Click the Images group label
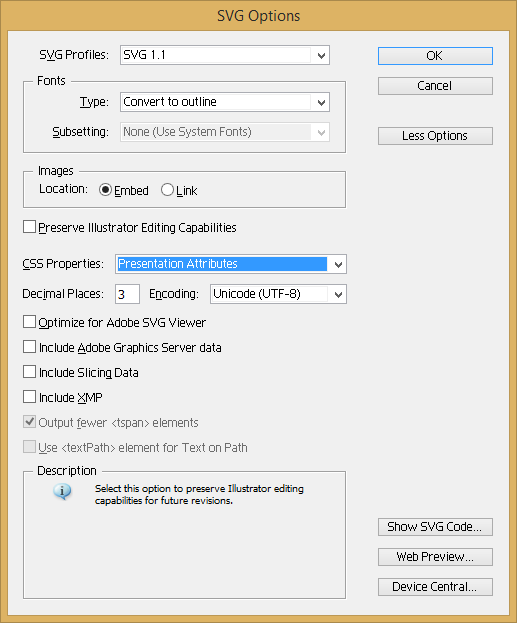The height and width of the screenshot is (623, 517). [x=56, y=171]
